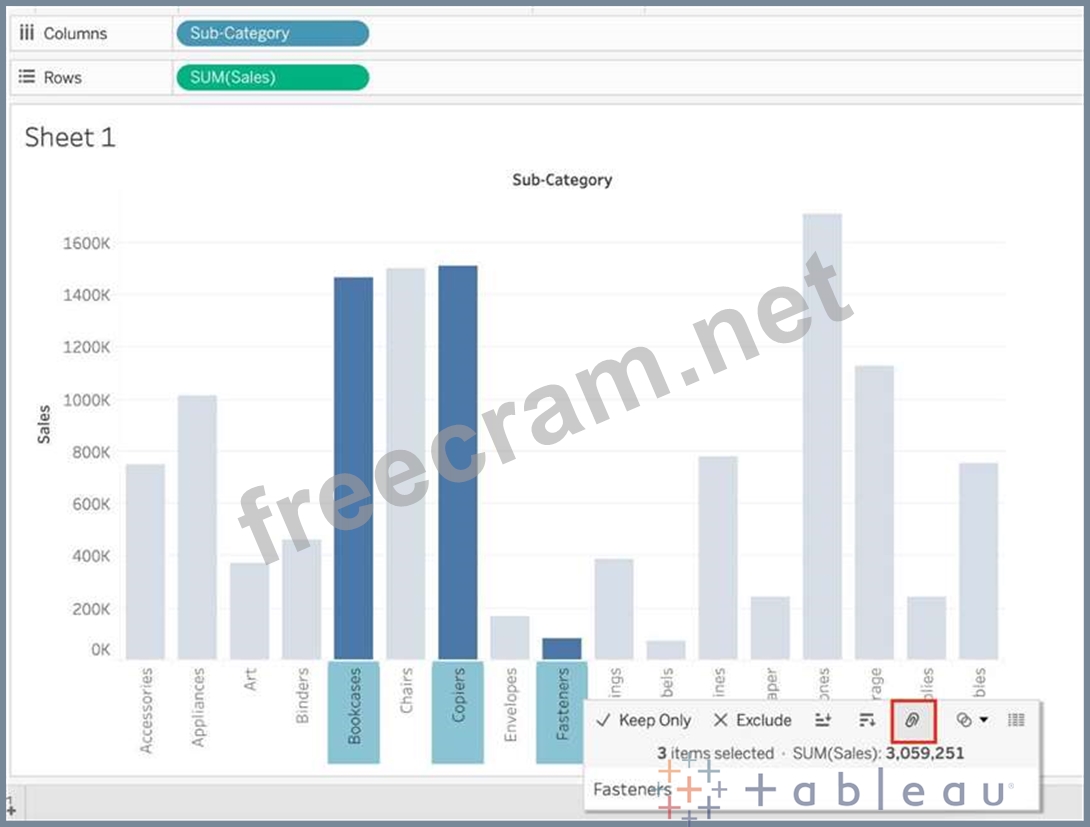Click the View Data grid icon
1090x827 pixels.
[x=1016, y=720]
